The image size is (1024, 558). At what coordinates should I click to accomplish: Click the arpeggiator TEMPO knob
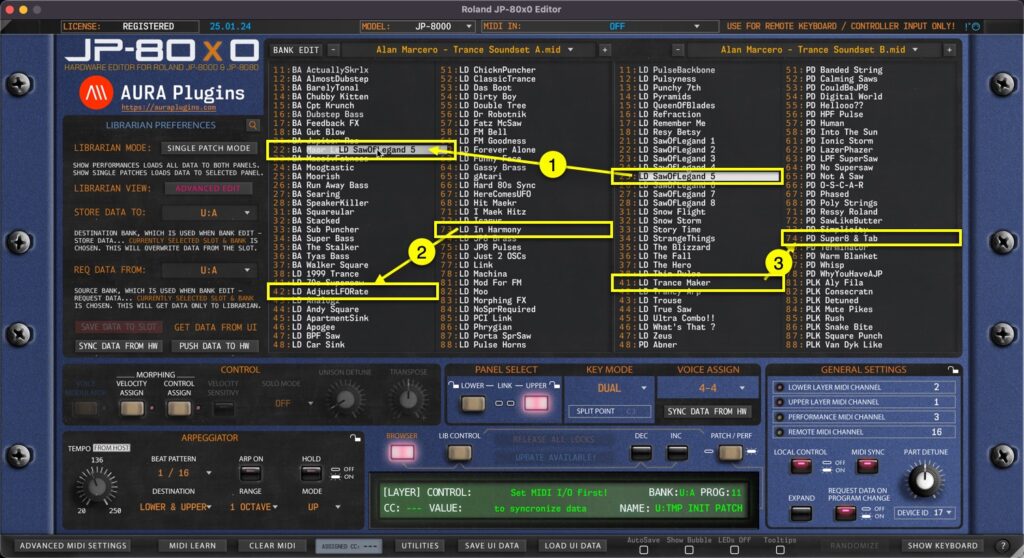pos(97,486)
